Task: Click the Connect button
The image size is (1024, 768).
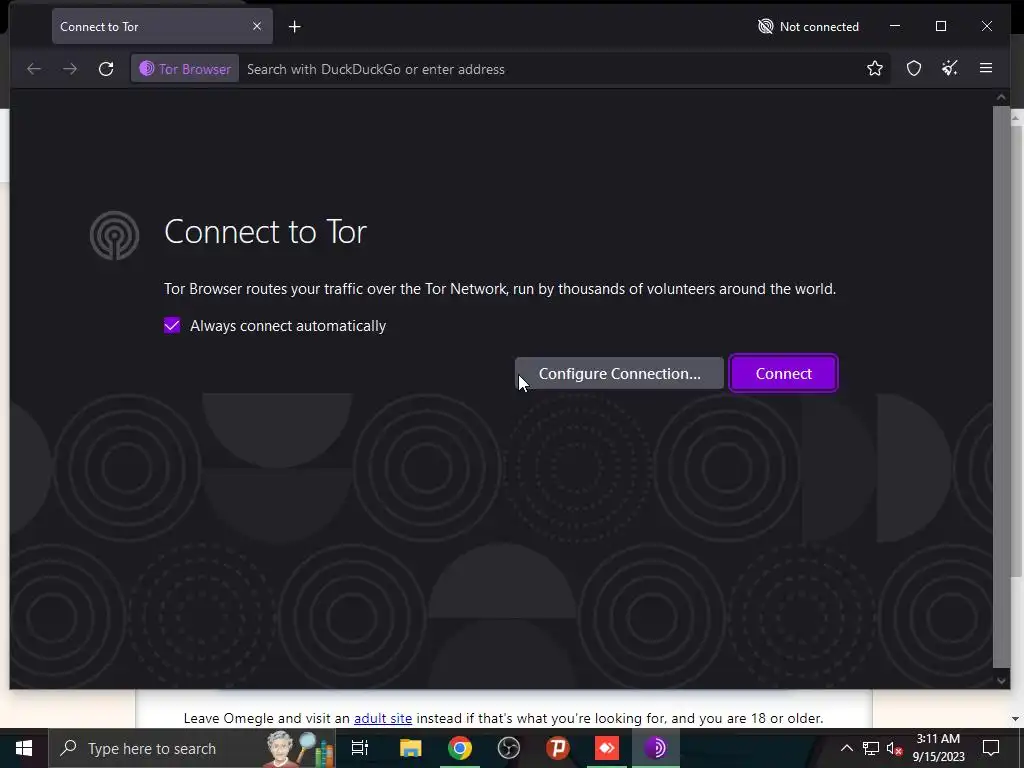Action: [x=783, y=374]
